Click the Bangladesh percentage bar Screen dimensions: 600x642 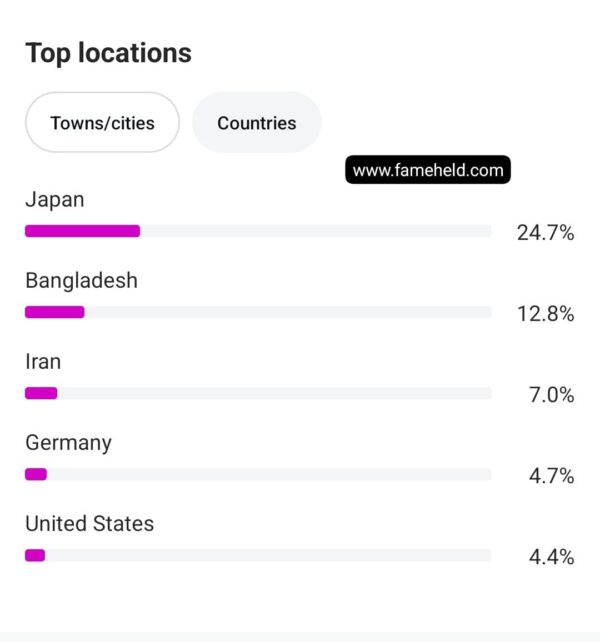coord(55,312)
